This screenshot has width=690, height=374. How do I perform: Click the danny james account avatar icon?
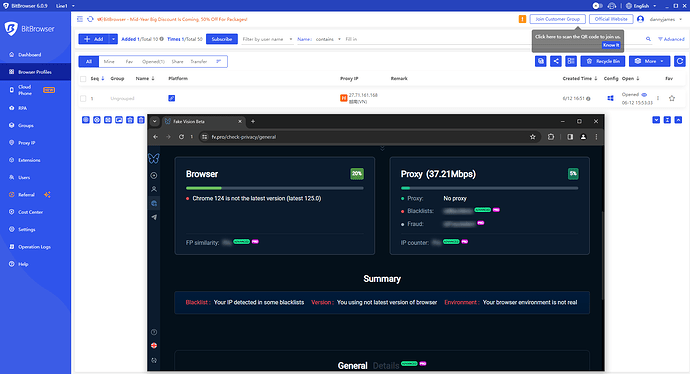(x=640, y=19)
